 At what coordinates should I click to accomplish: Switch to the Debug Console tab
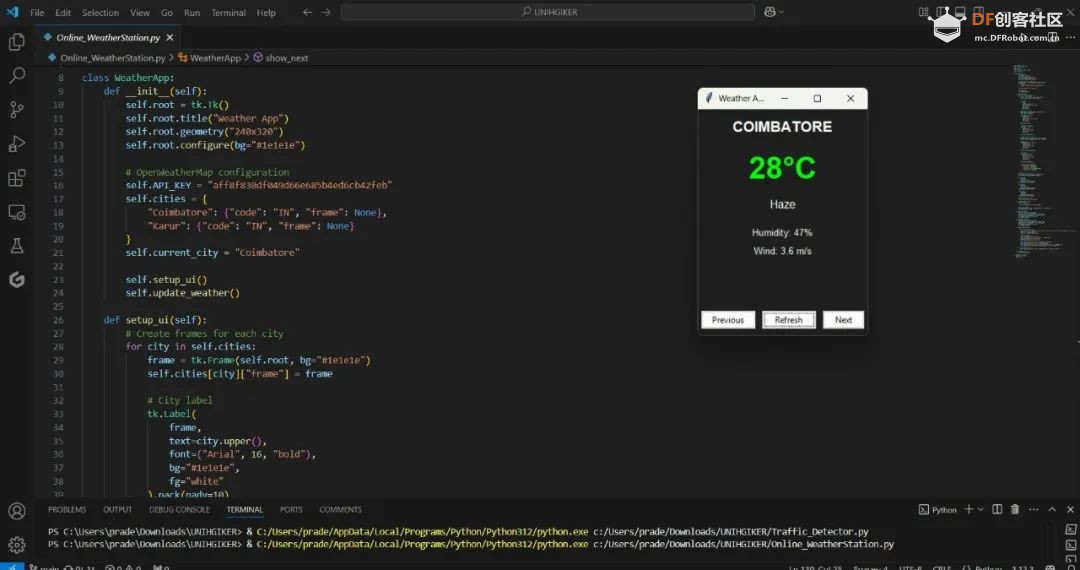[179, 509]
